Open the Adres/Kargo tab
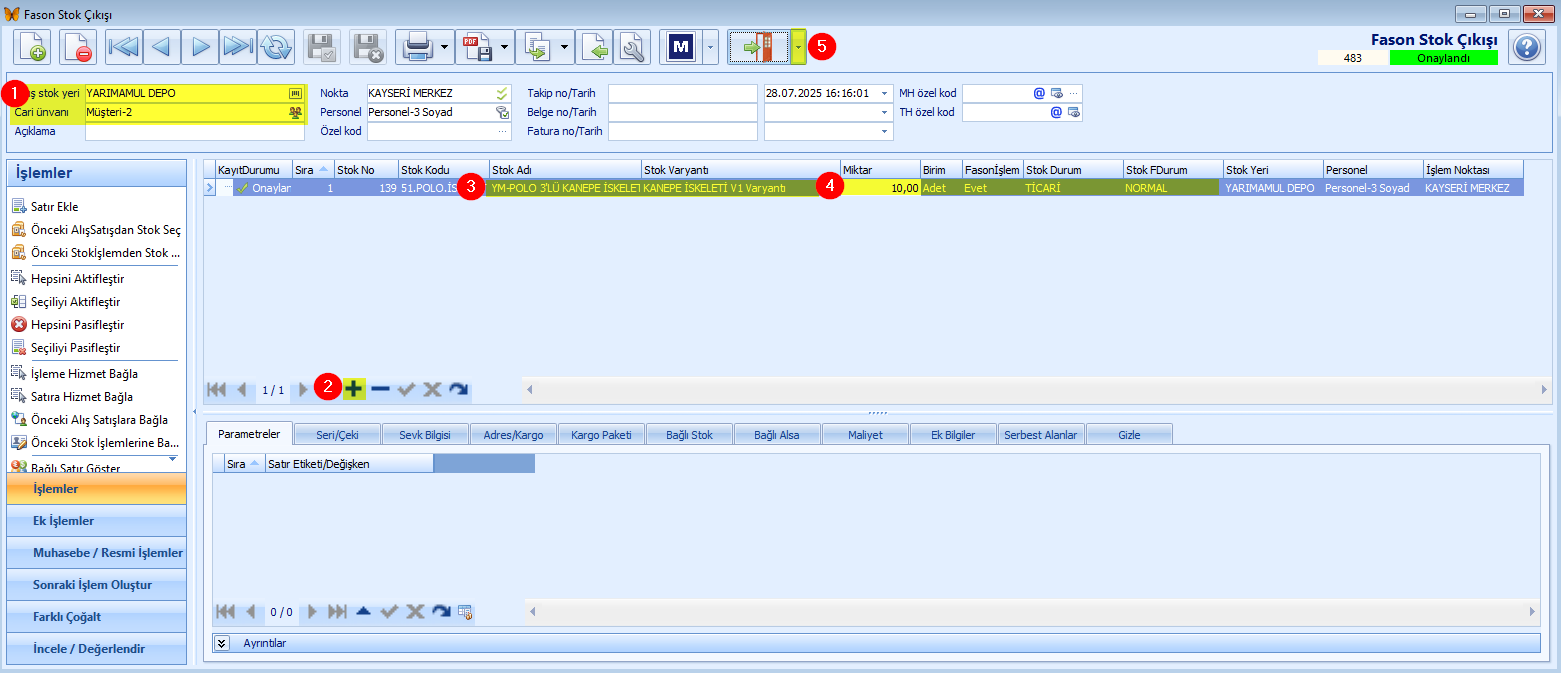This screenshot has height=673, width=1561. 515,435
